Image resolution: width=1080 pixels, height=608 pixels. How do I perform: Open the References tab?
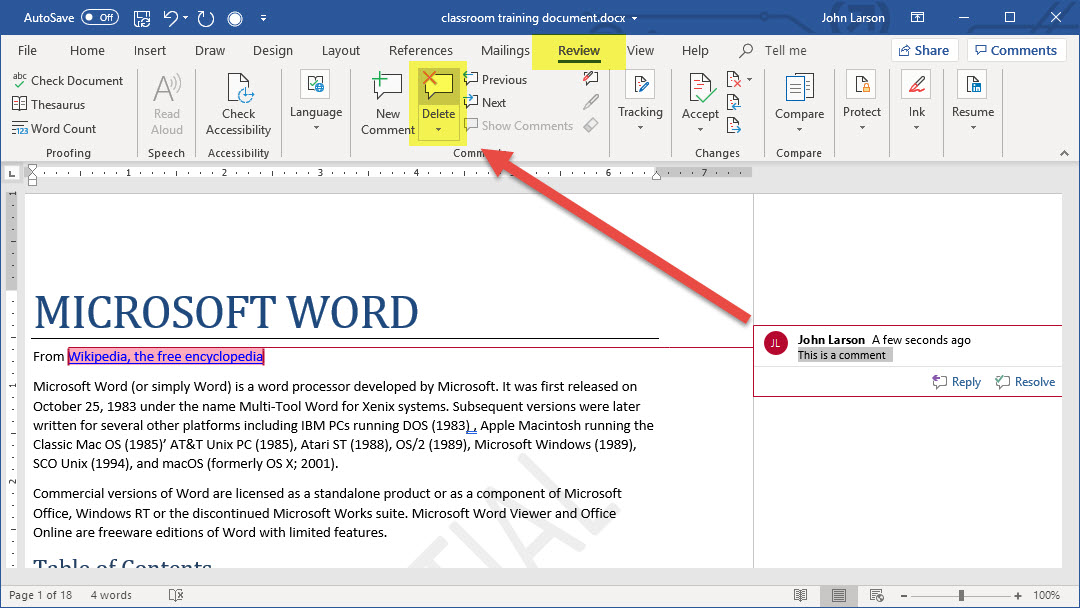tap(420, 51)
